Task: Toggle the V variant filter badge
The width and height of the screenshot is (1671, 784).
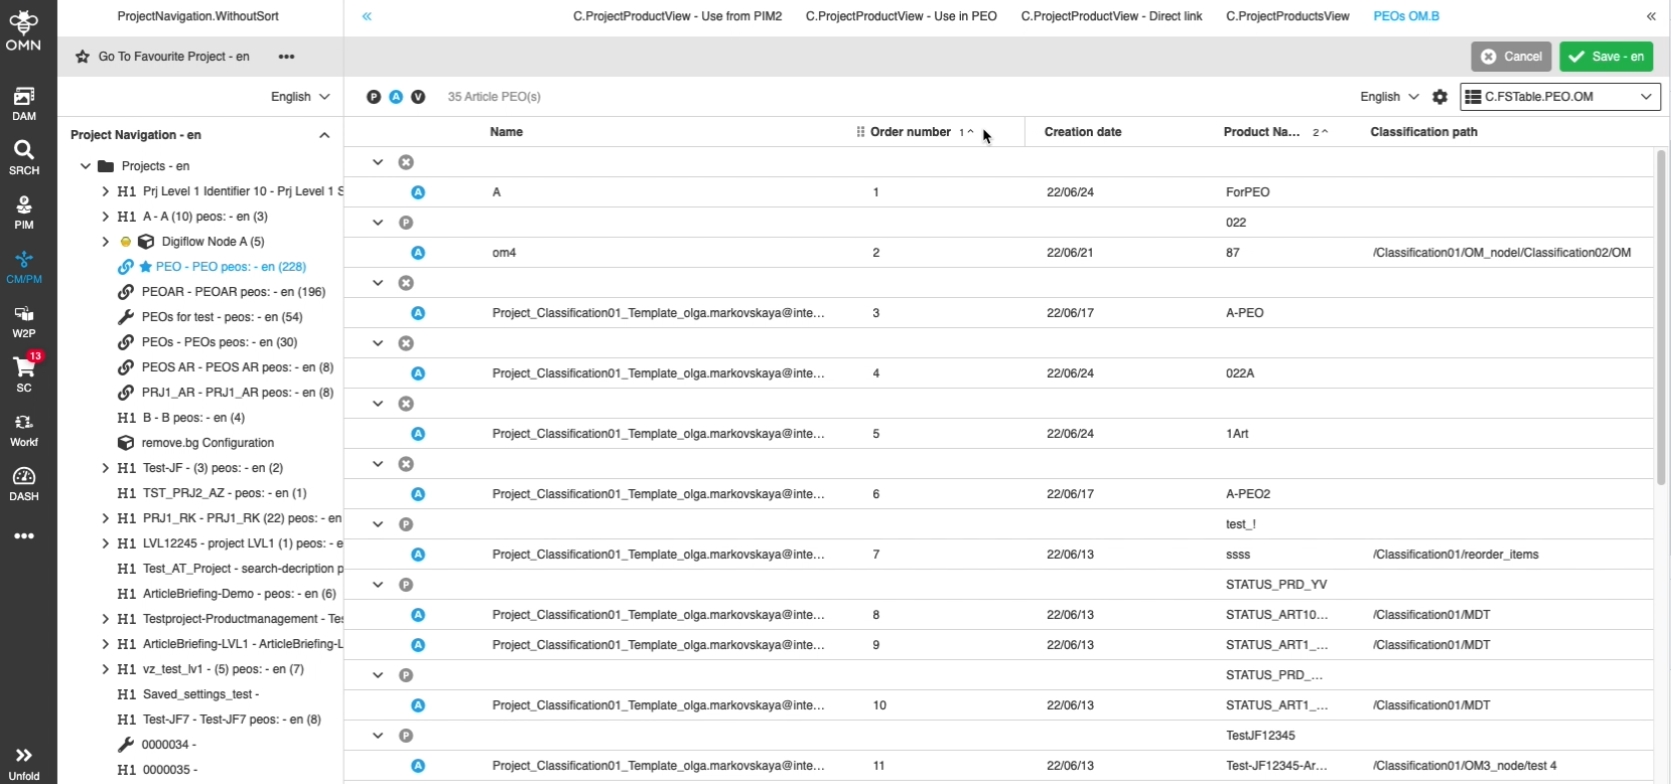Action: [x=418, y=97]
